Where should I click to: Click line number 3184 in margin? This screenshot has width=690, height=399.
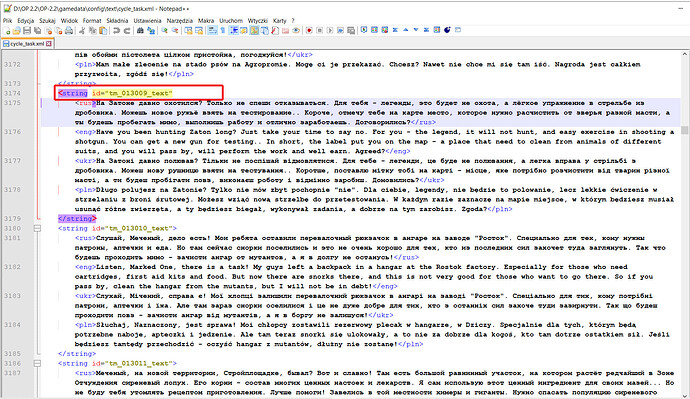(12, 325)
